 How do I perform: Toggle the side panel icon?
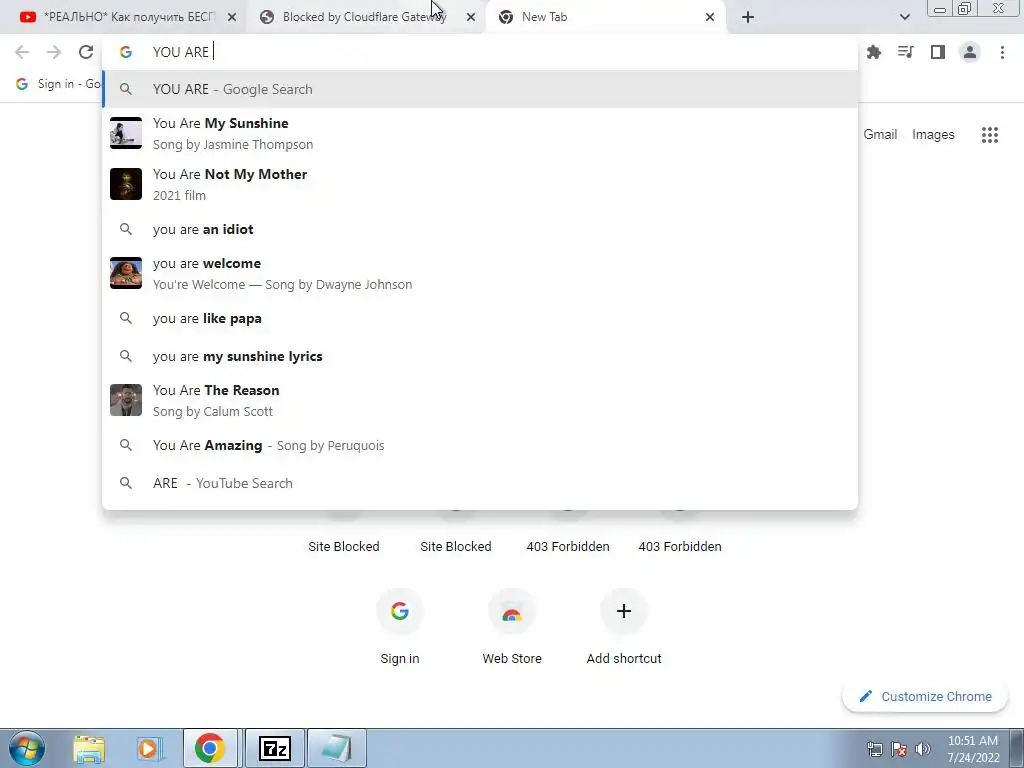point(938,52)
